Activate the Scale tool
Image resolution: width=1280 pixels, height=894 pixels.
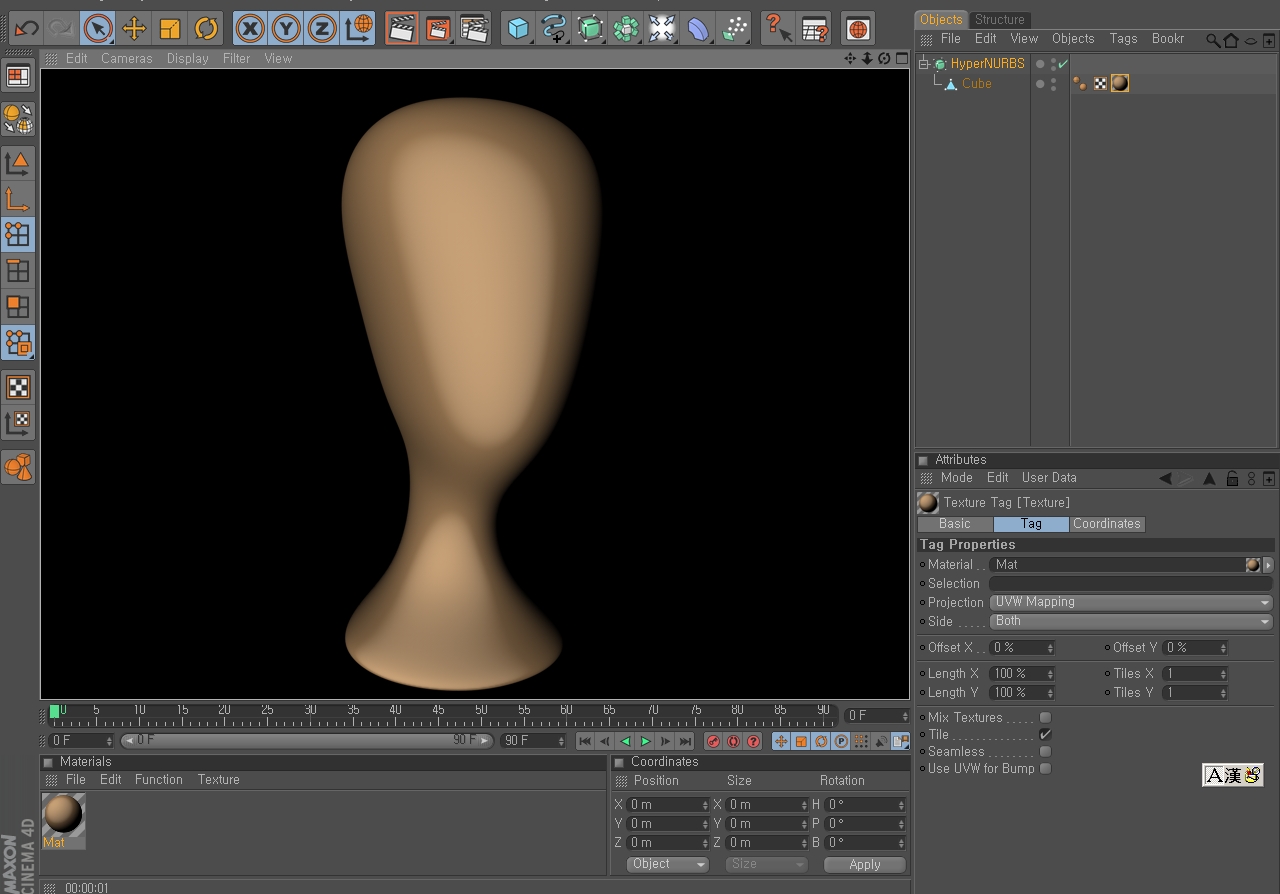click(x=170, y=28)
